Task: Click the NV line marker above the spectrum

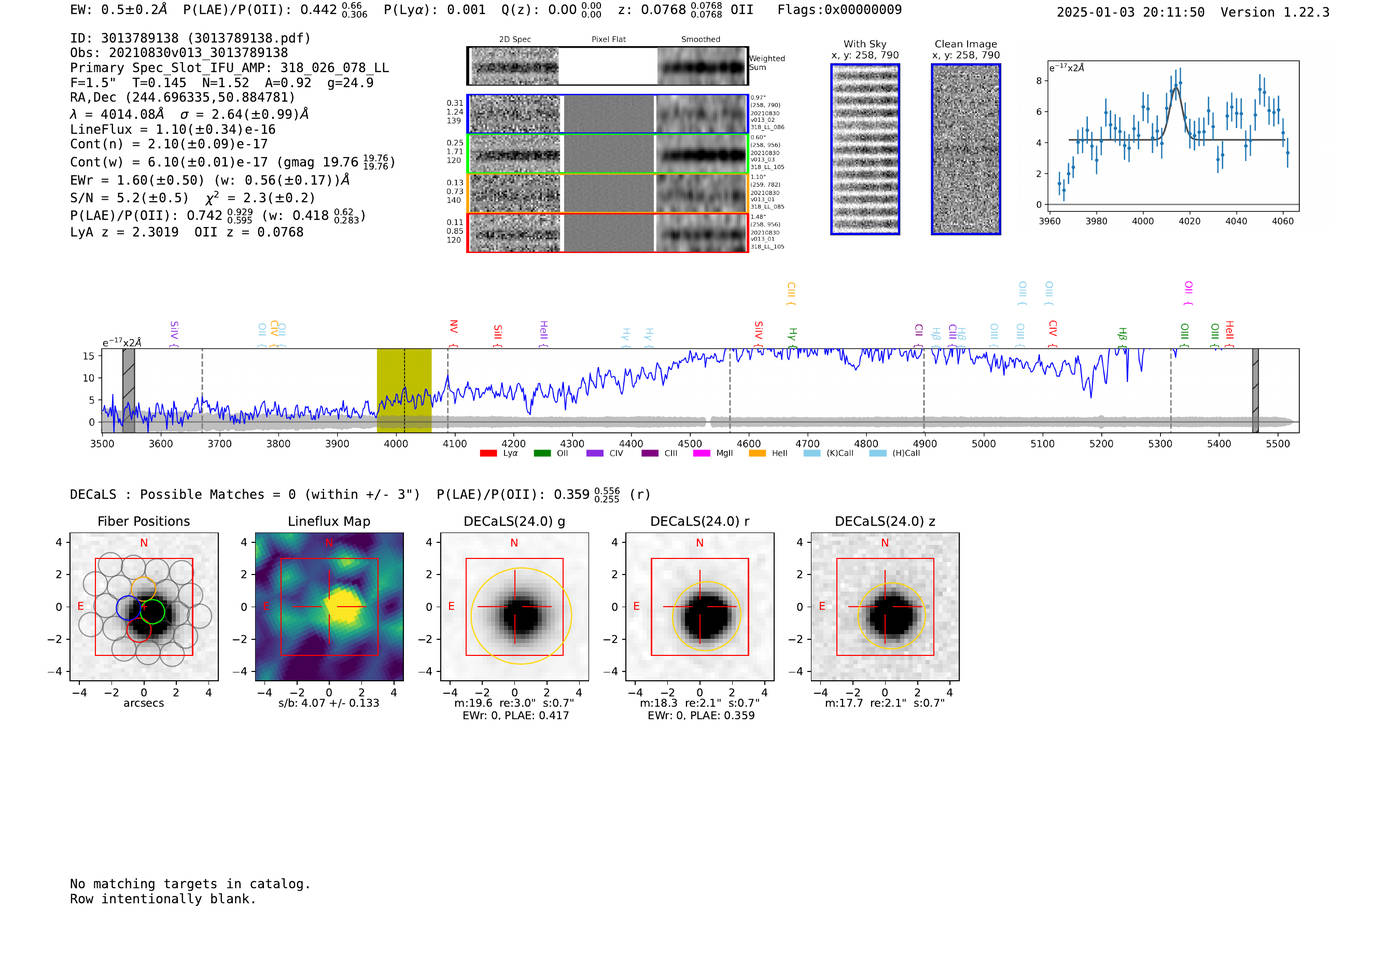Action: pyautogui.click(x=453, y=333)
